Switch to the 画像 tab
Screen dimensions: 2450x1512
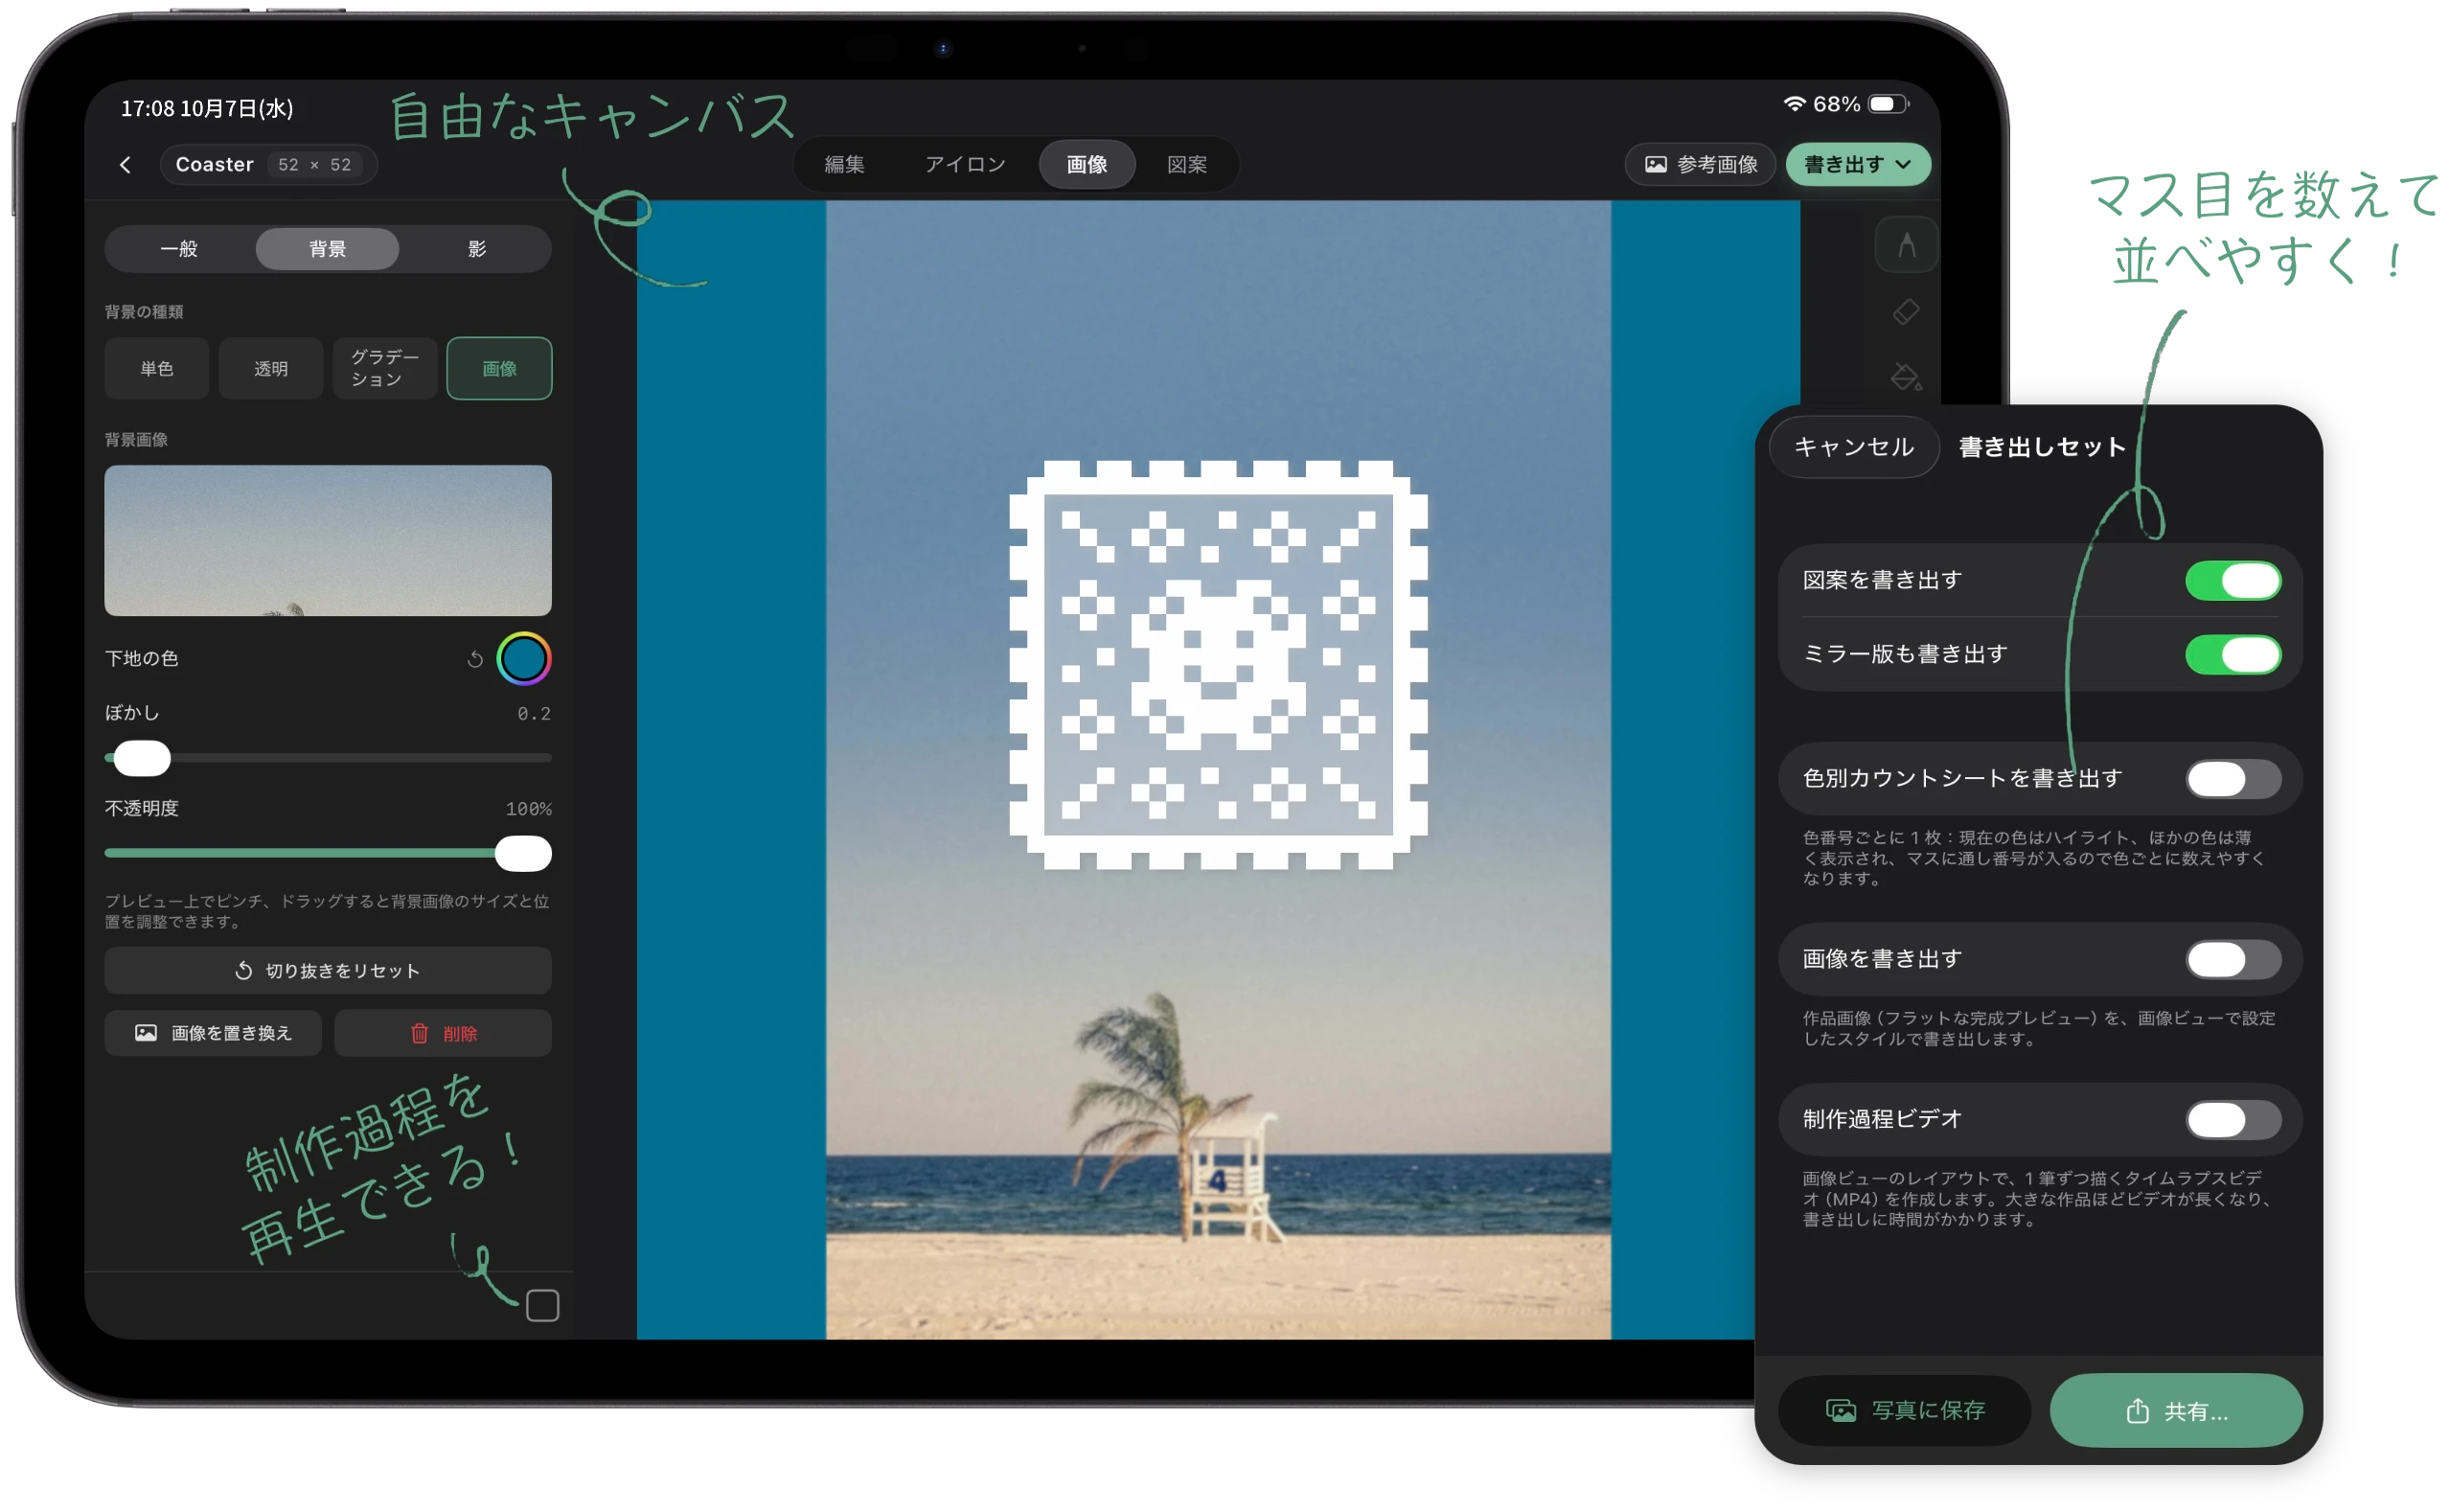[1087, 164]
